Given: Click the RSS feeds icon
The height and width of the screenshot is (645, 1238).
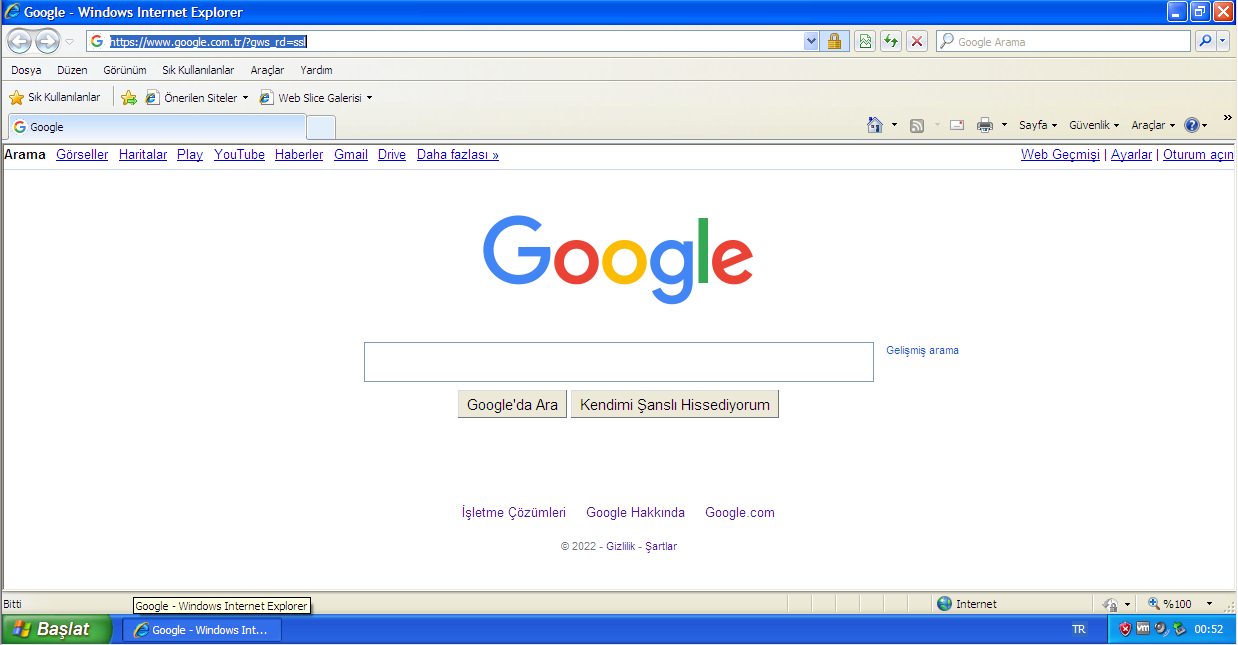Looking at the screenshot, I should (x=917, y=125).
